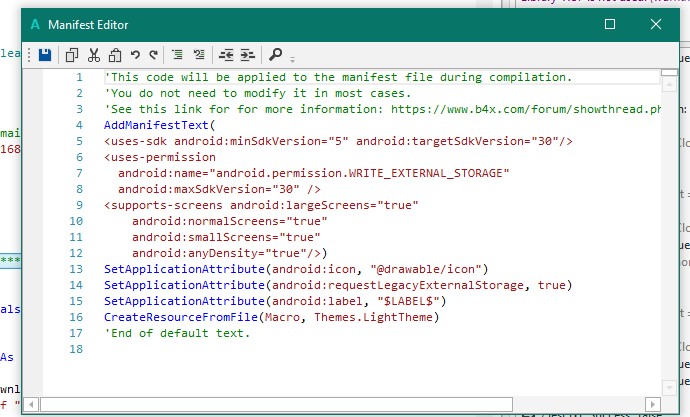Screen dimensions: 690x417
Task: Click line number 18 in the gutter
Action: click(76, 349)
